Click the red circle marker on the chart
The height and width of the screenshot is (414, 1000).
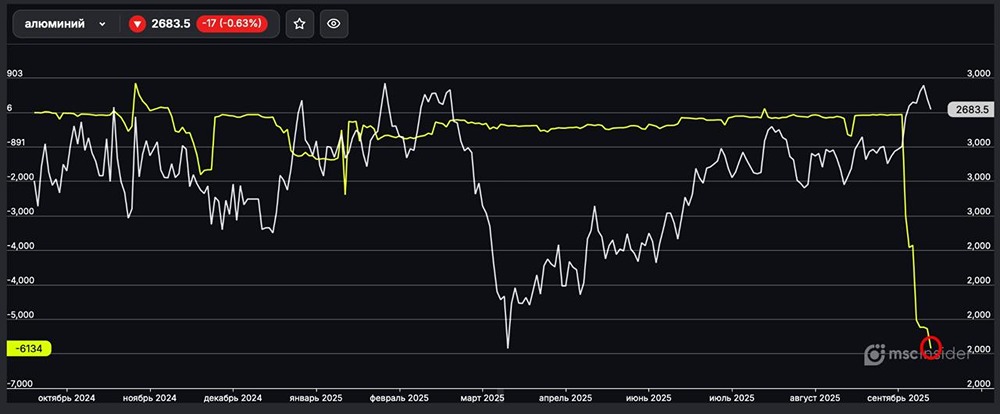931,348
